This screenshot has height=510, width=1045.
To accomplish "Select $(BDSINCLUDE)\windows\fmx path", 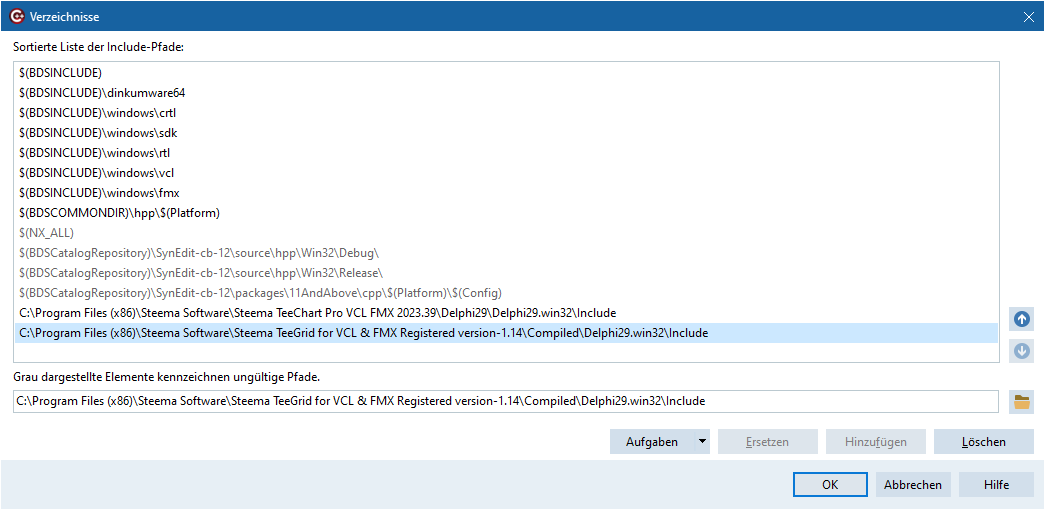I will pos(506,193).
